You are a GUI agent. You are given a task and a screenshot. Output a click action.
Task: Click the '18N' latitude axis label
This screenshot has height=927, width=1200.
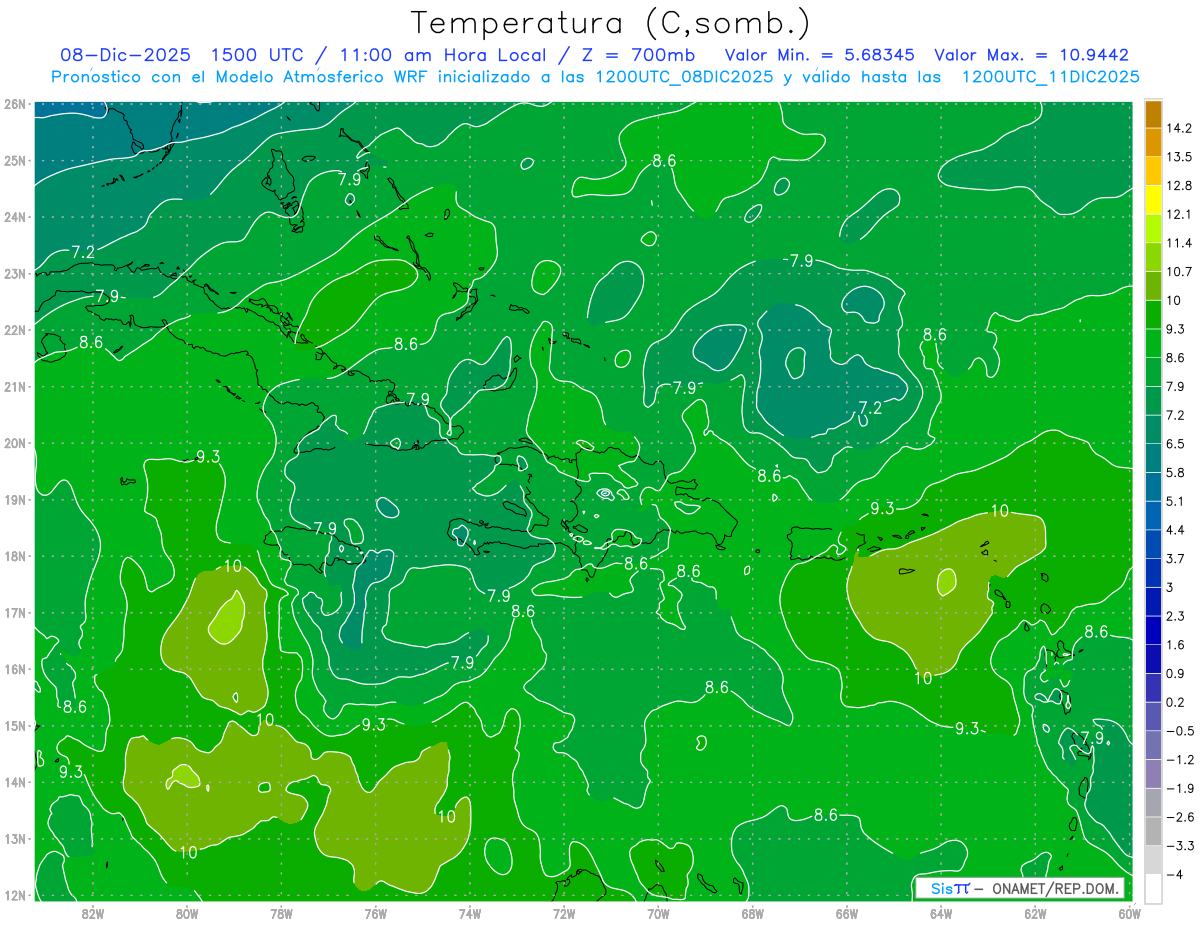click(13, 556)
